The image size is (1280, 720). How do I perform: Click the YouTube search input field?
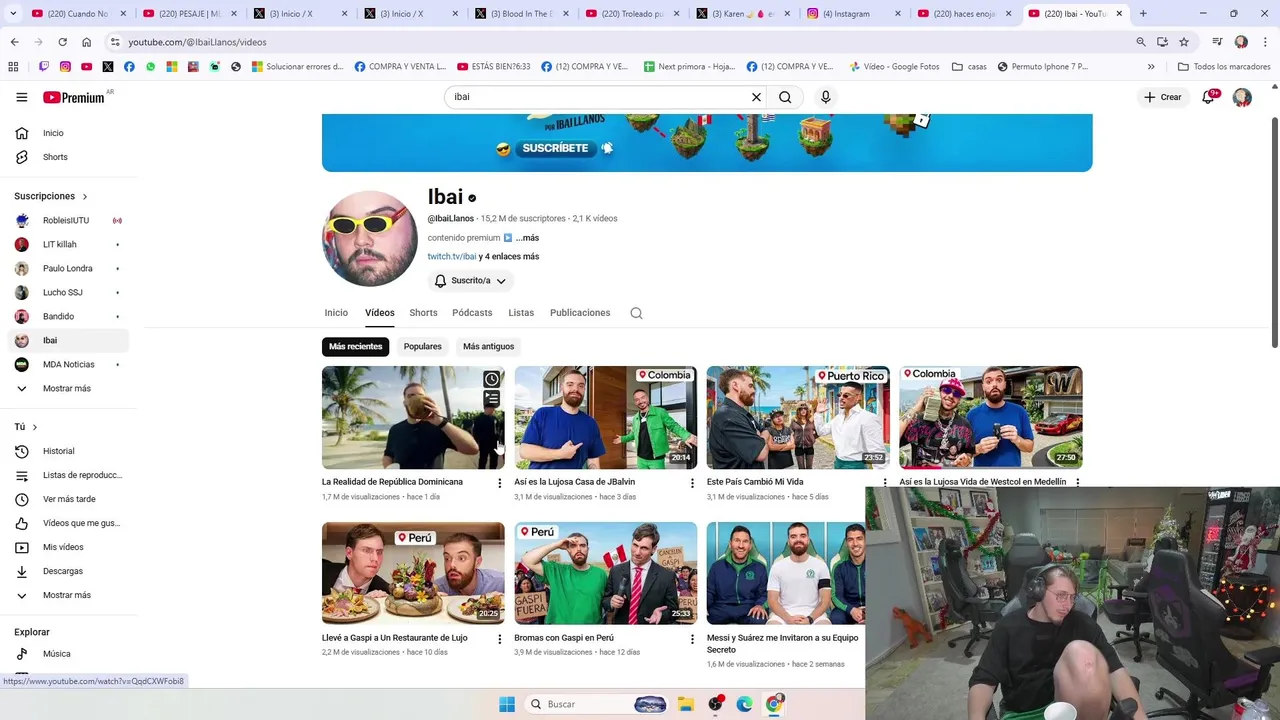600,97
